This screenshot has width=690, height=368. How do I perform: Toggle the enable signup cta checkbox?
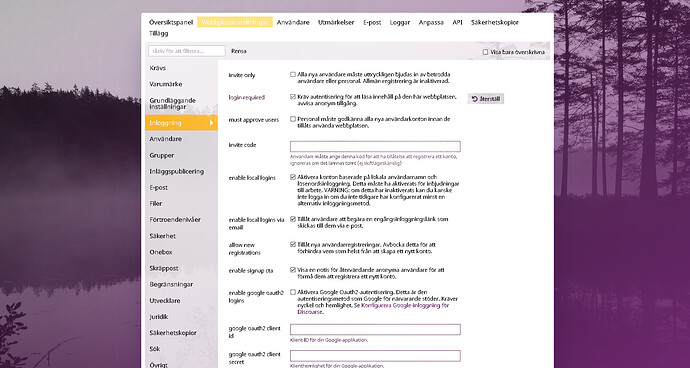coord(293,270)
